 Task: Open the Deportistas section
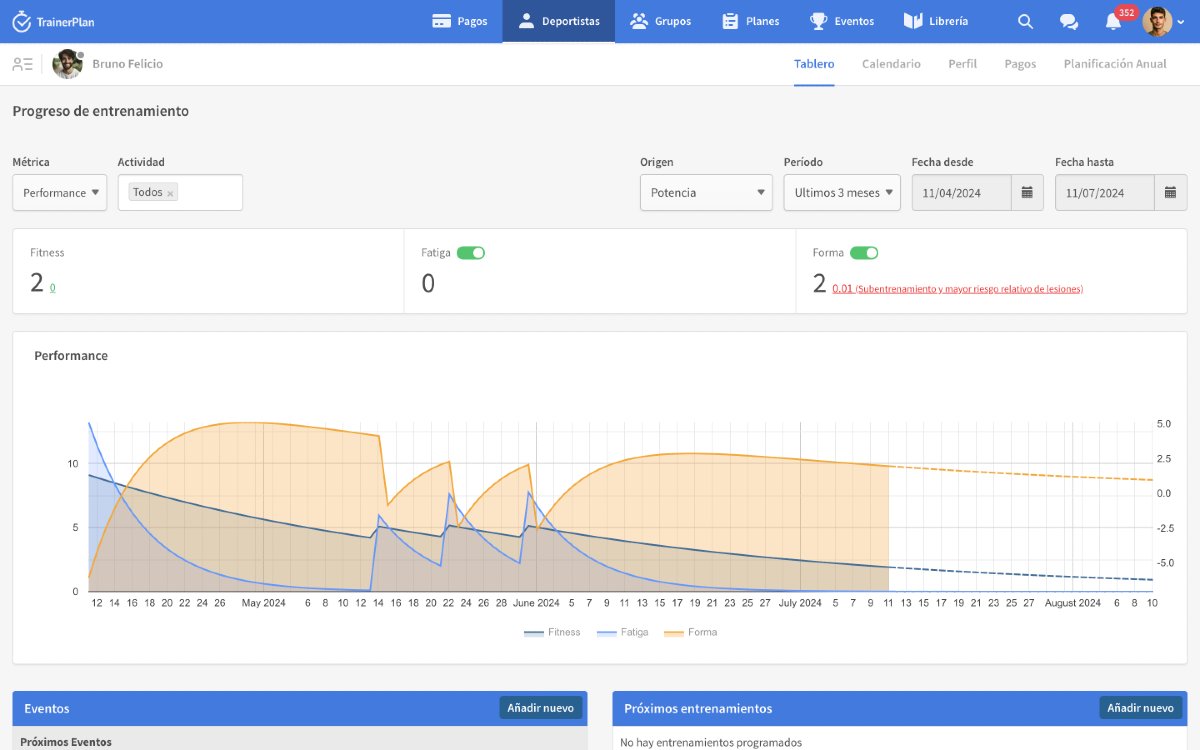[x=559, y=21]
